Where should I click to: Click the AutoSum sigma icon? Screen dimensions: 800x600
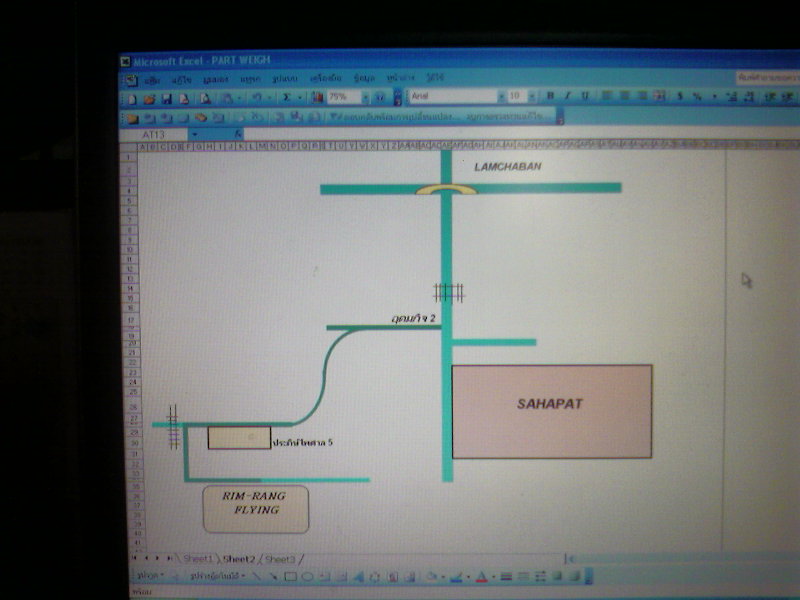click(287, 98)
